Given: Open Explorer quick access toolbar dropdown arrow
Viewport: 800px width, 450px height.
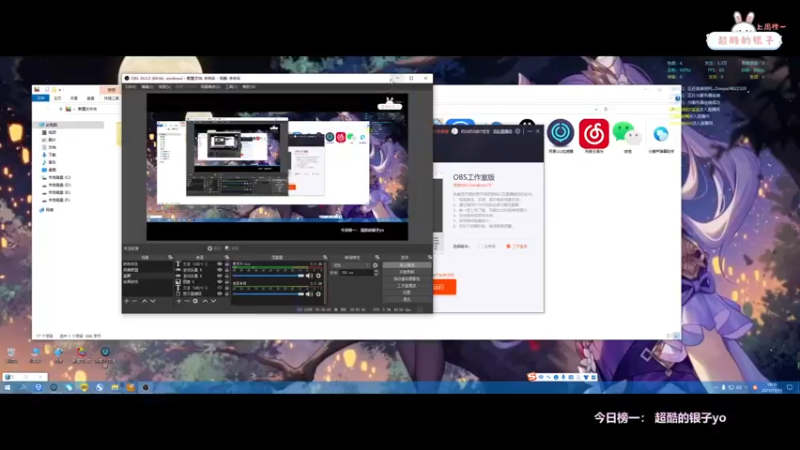Looking at the screenshot, I should pos(61,90).
